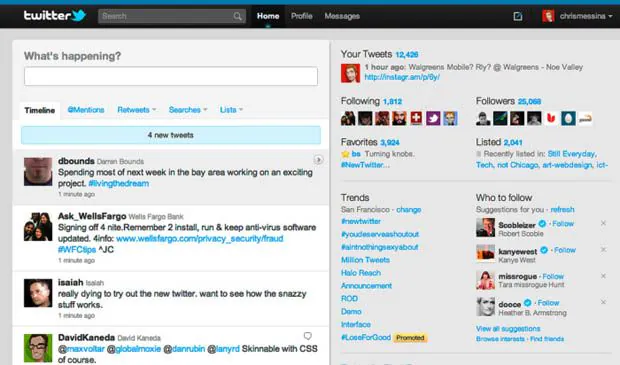Screen dimensions: 620x365
Task: Click the Promoted badge next to #LoseForGood
Action: 410,338
